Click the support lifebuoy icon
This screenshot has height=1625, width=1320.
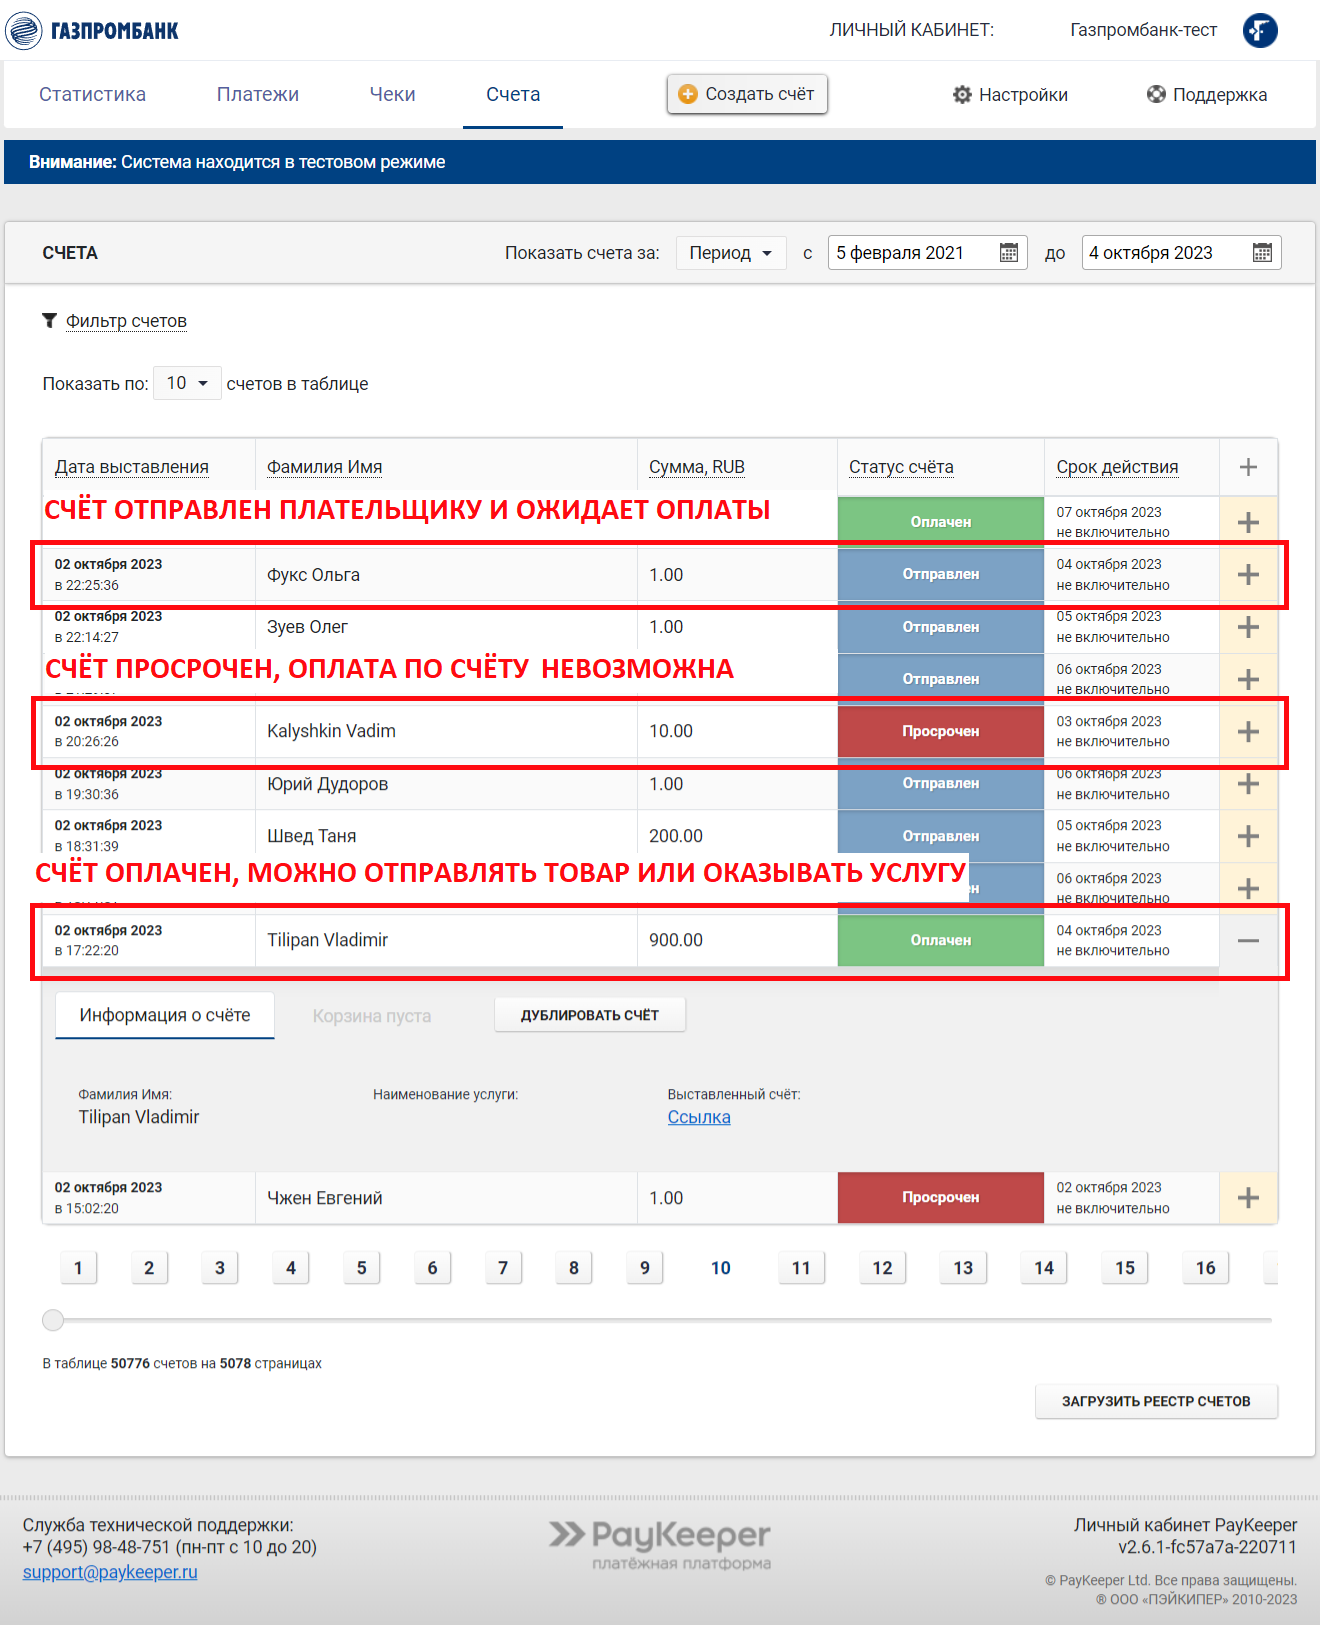1156,94
